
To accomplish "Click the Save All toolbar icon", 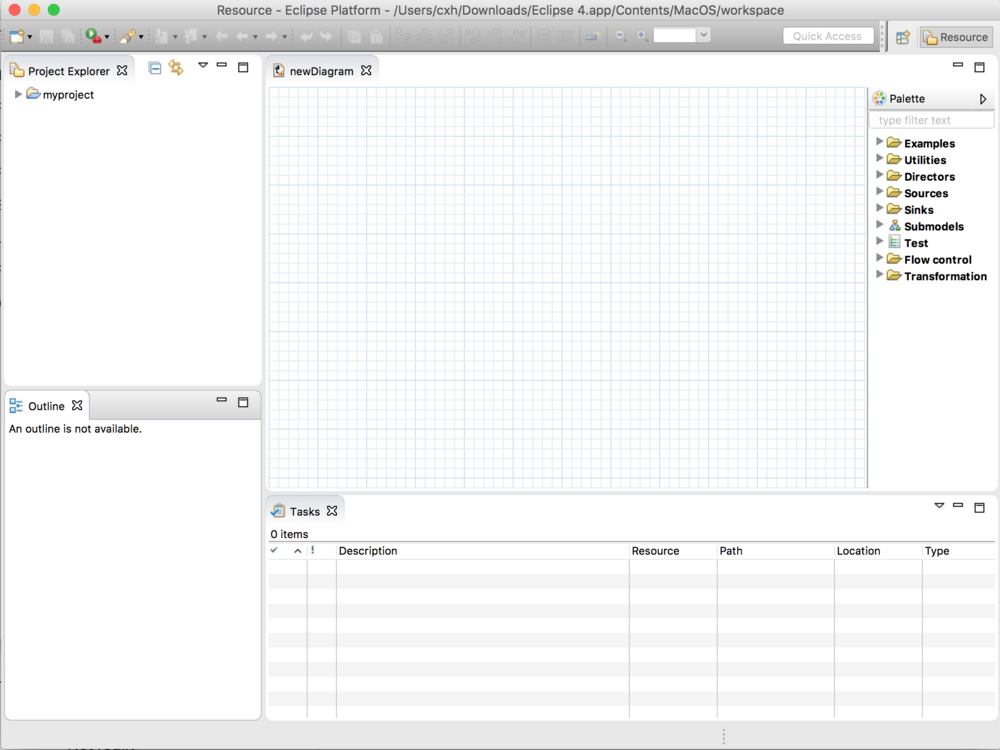I will tap(69, 35).
